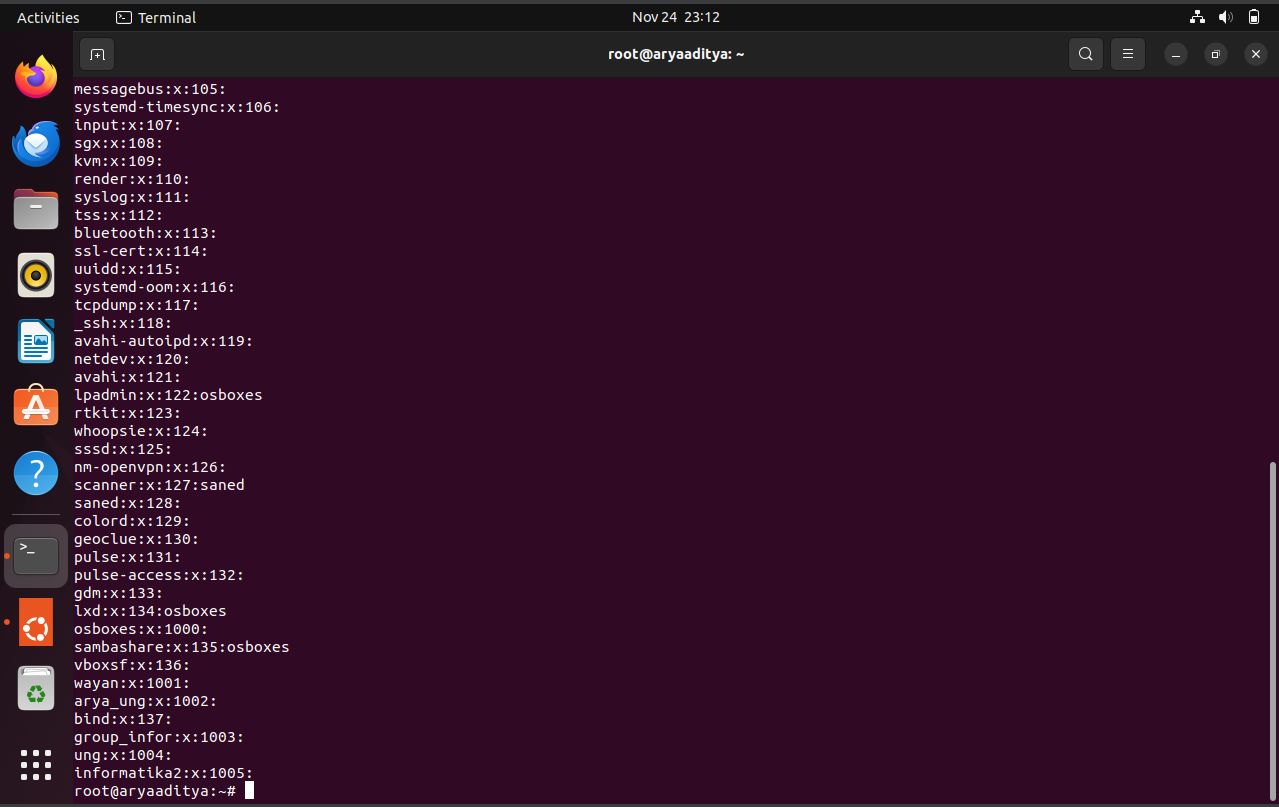Click the line geoclue:x:130:

pos(137,539)
